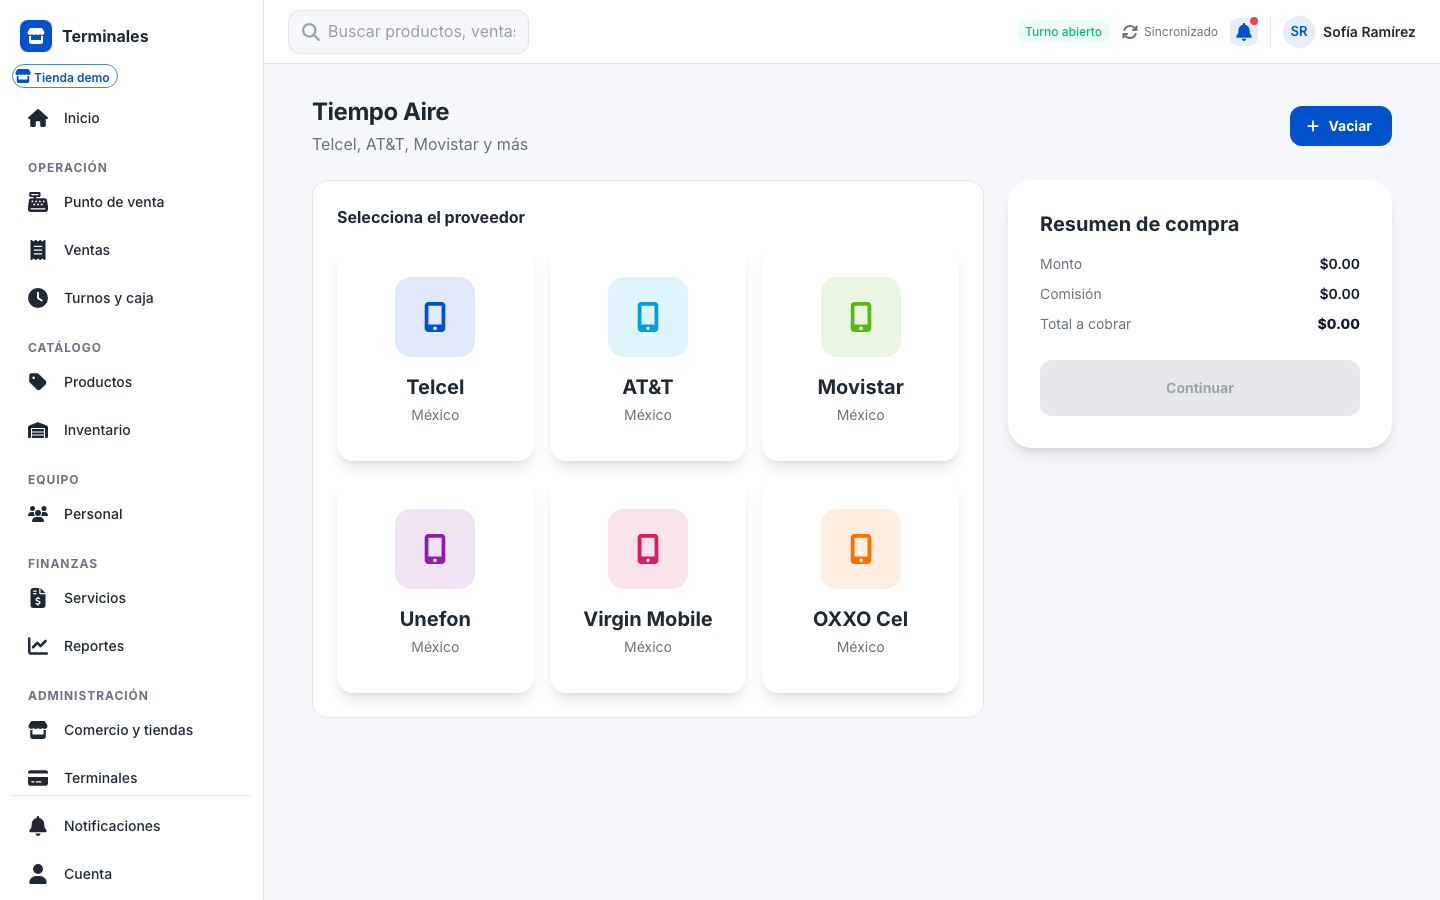This screenshot has height=900, width=1440.
Task: Open Turnos y caja page
Action: click(x=131, y=298)
